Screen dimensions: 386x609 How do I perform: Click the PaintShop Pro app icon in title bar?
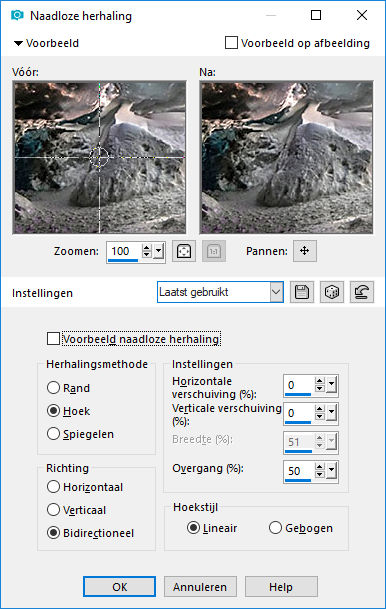[x=17, y=15]
